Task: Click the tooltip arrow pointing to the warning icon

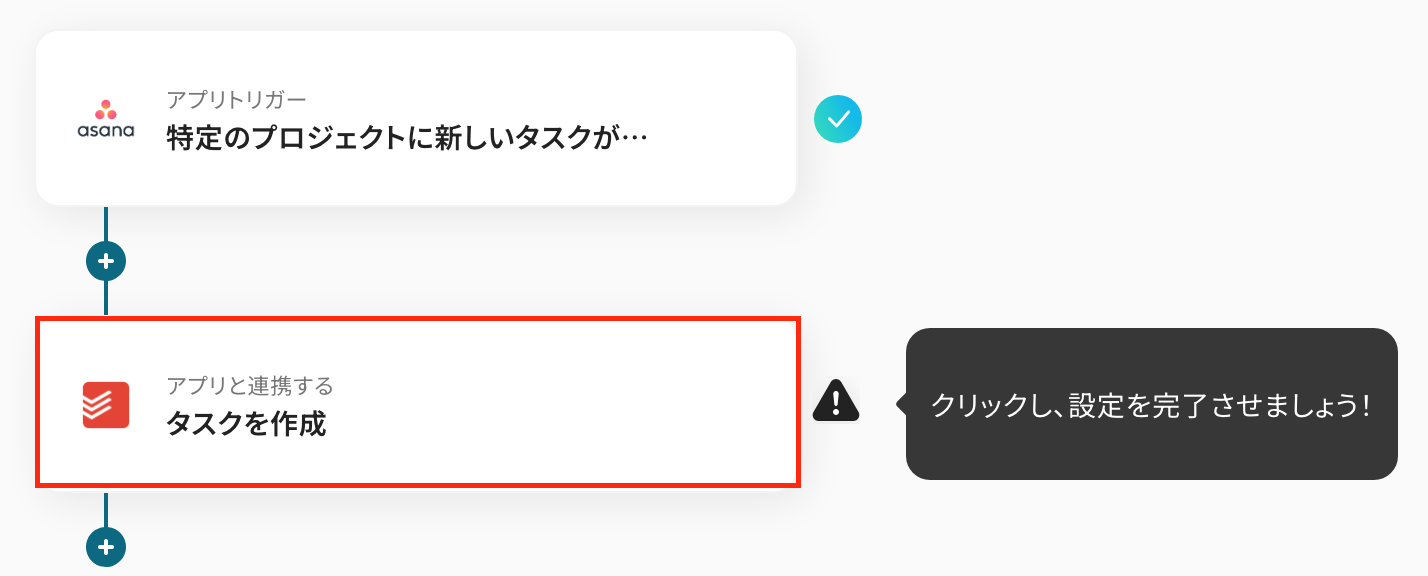Action: click(x=902, y=404)
